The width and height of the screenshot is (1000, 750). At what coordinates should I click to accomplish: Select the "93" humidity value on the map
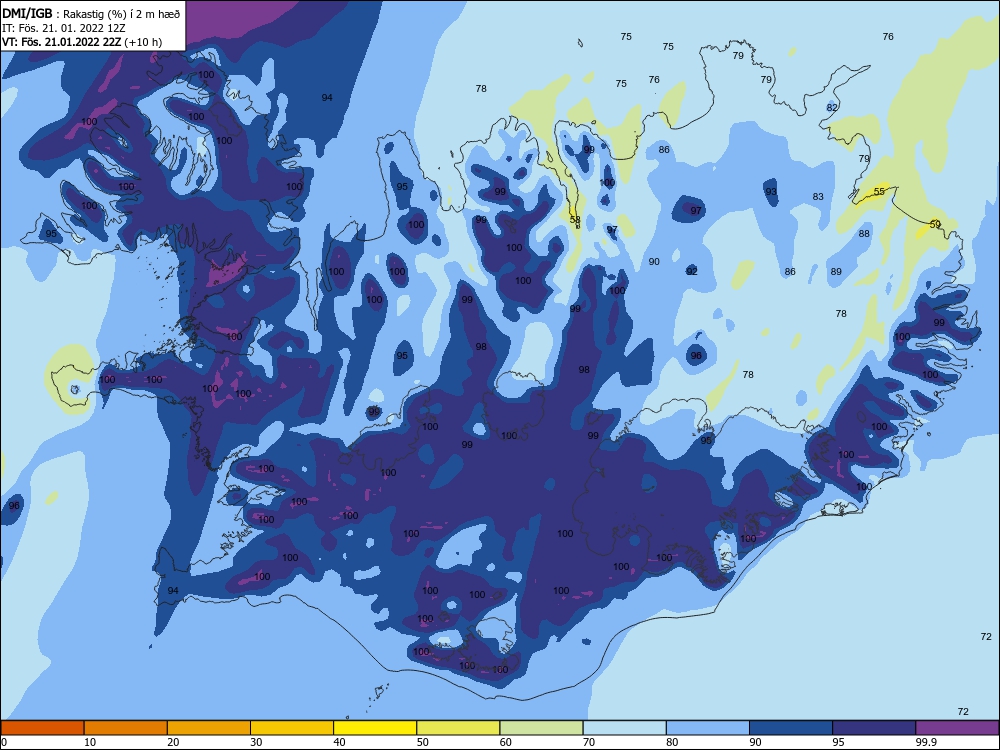pyautogui.click(x=771, y=191)
